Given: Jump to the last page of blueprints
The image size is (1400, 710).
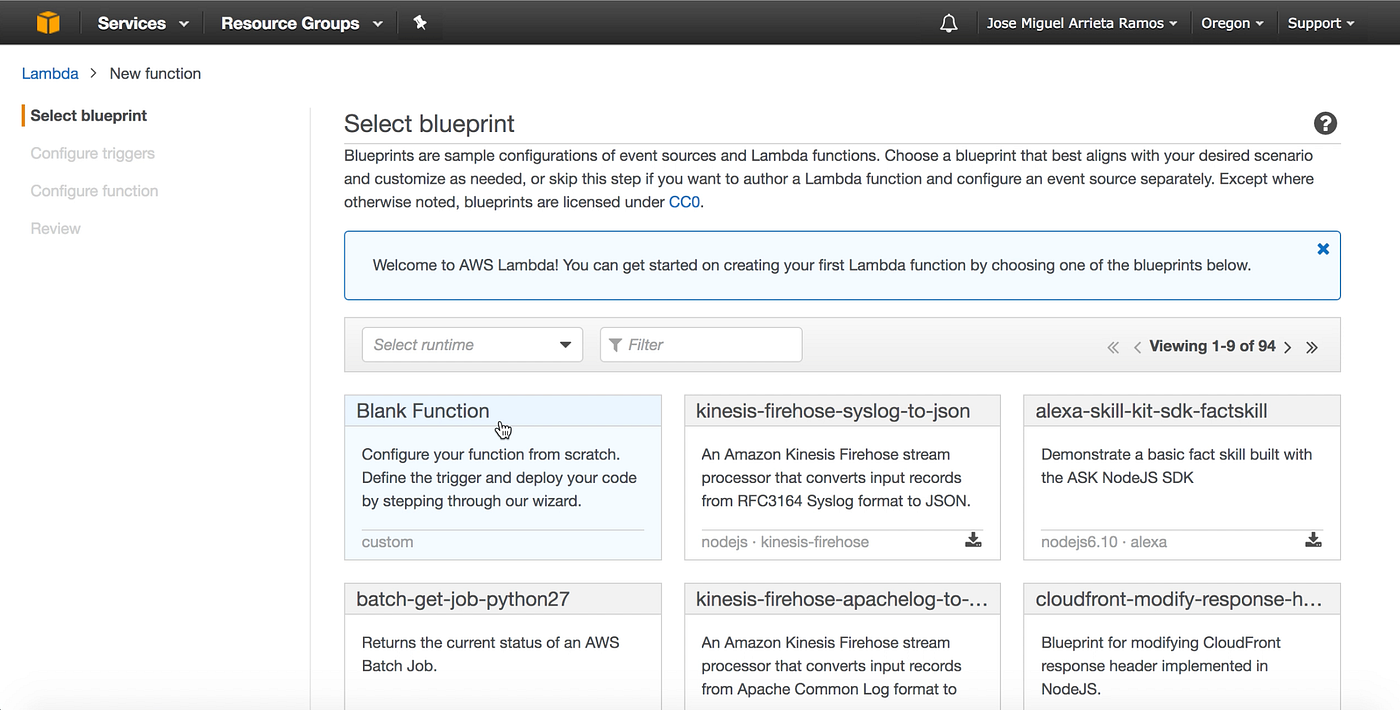Looking at the screenshot, I should pyautogui.click(x=1312, y=347).
